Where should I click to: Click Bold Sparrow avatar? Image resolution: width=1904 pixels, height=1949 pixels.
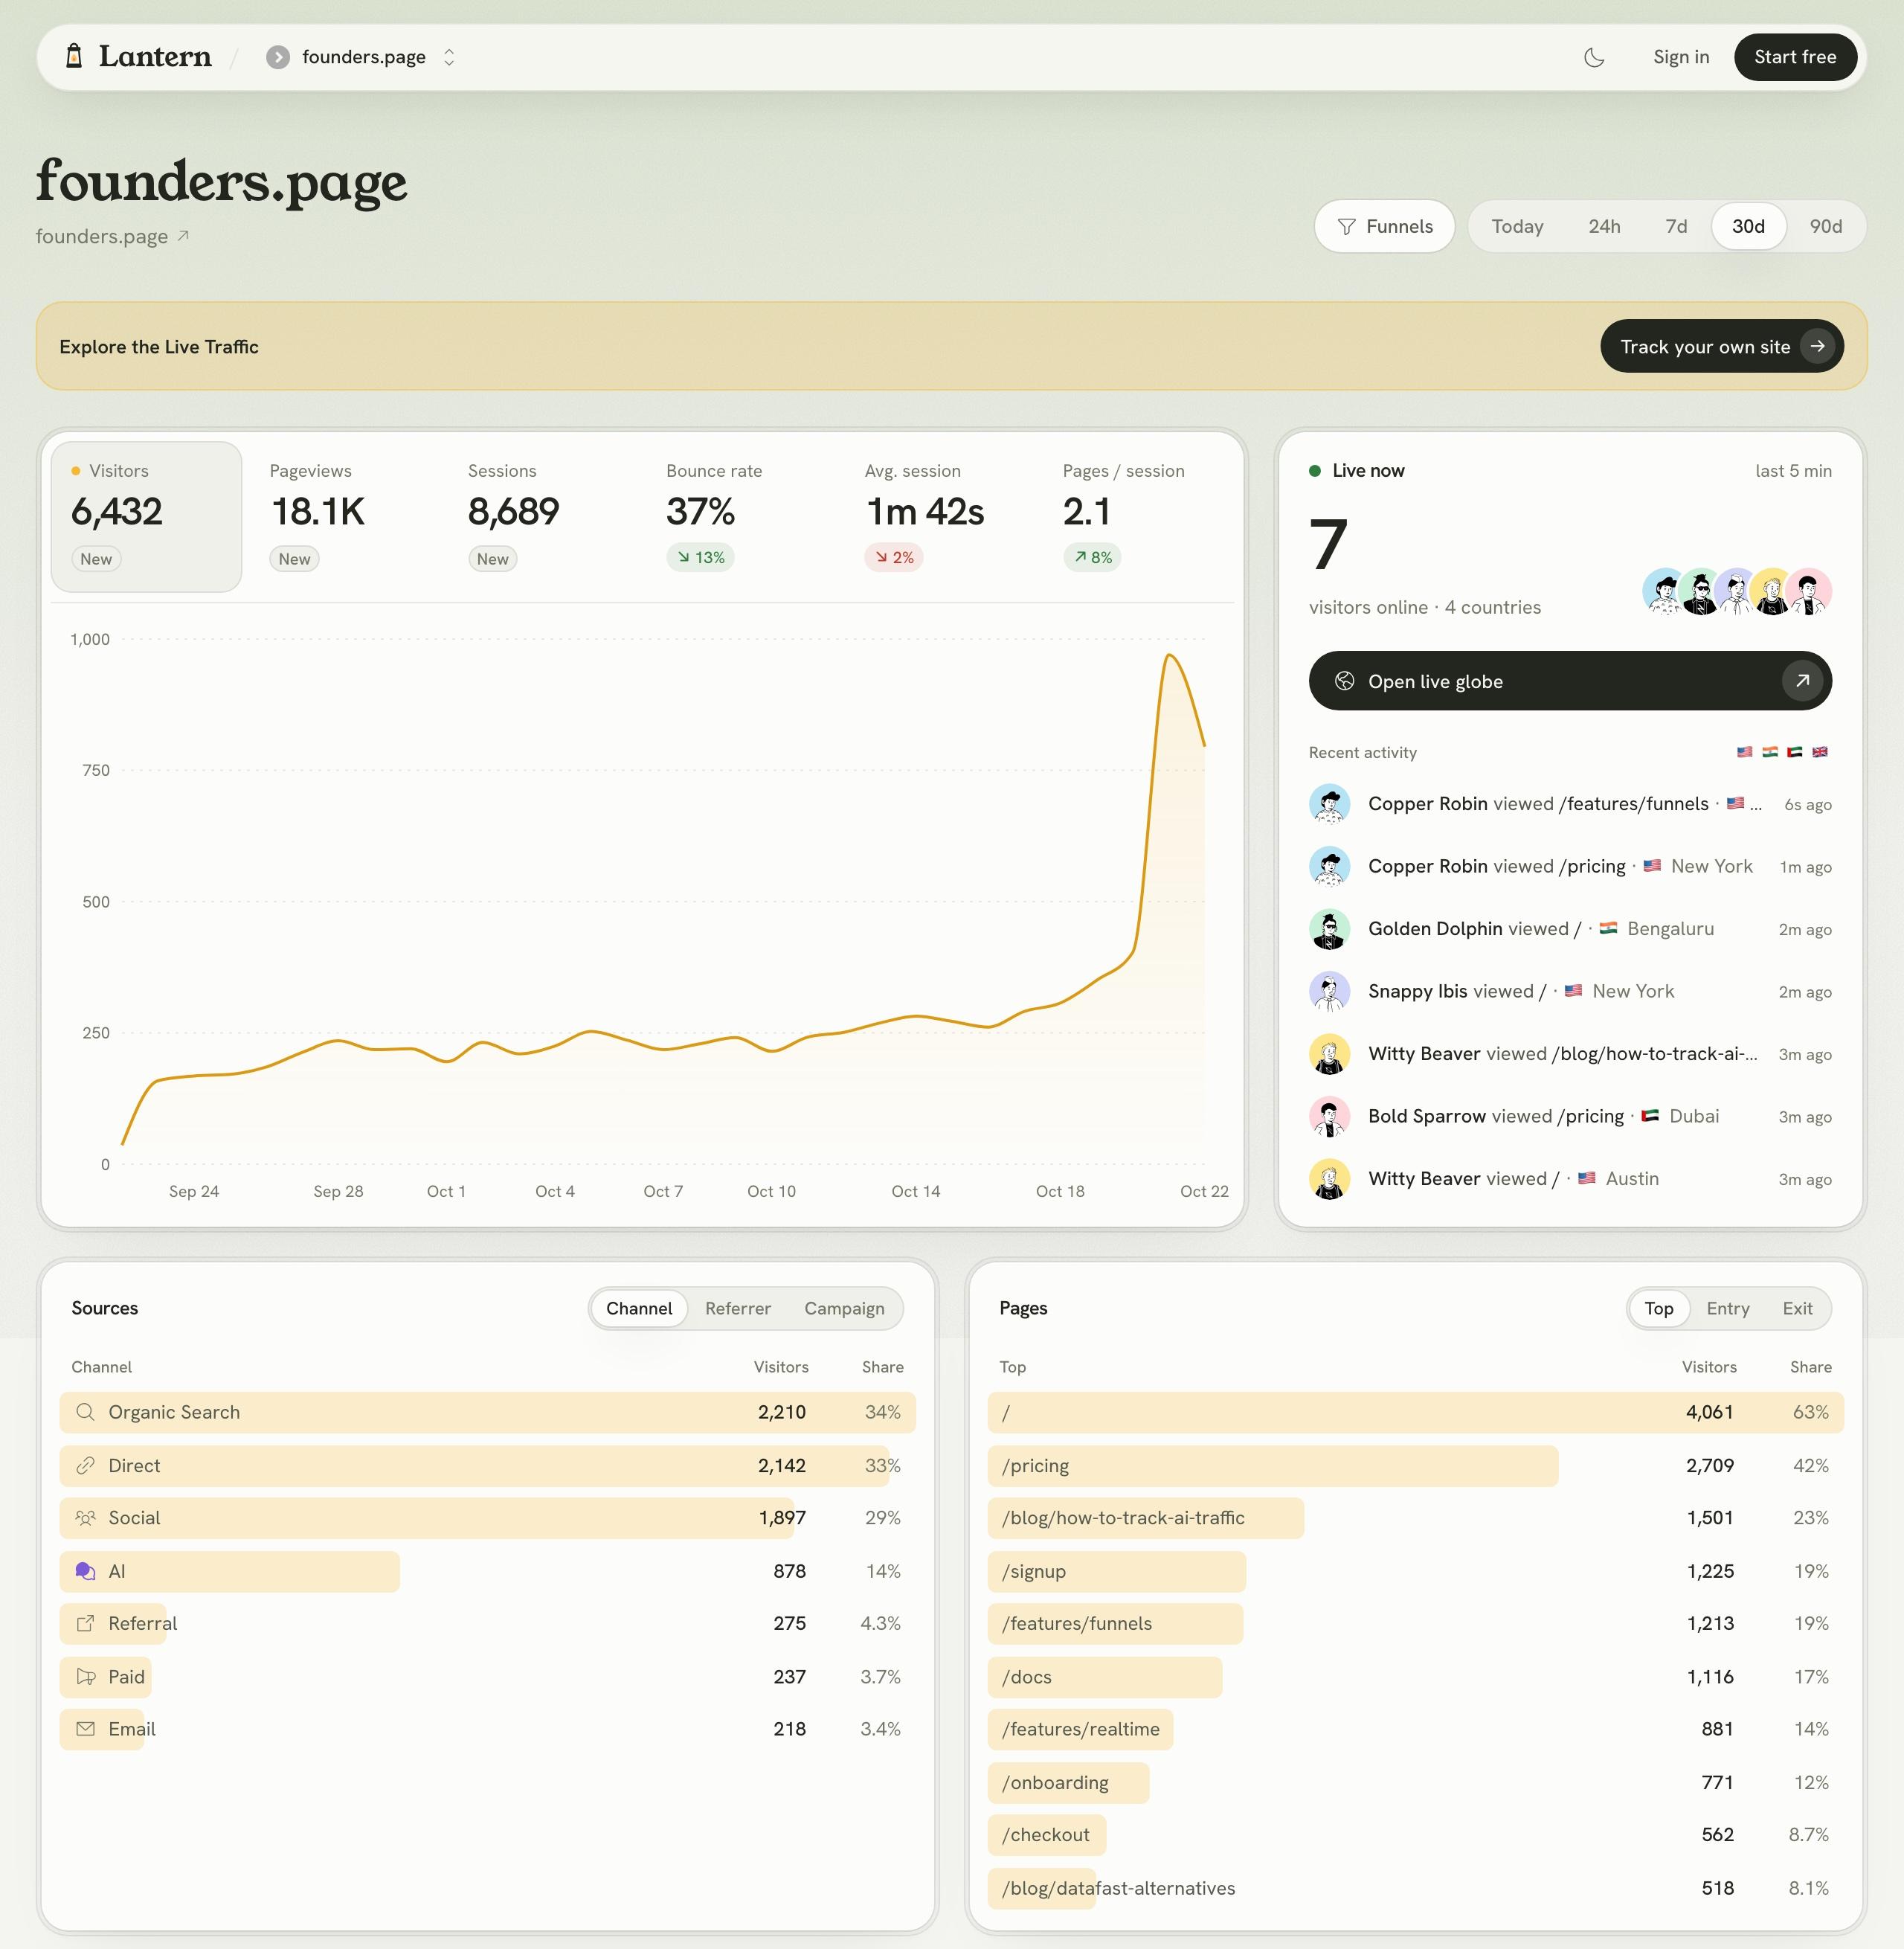click(1329, 1116)
